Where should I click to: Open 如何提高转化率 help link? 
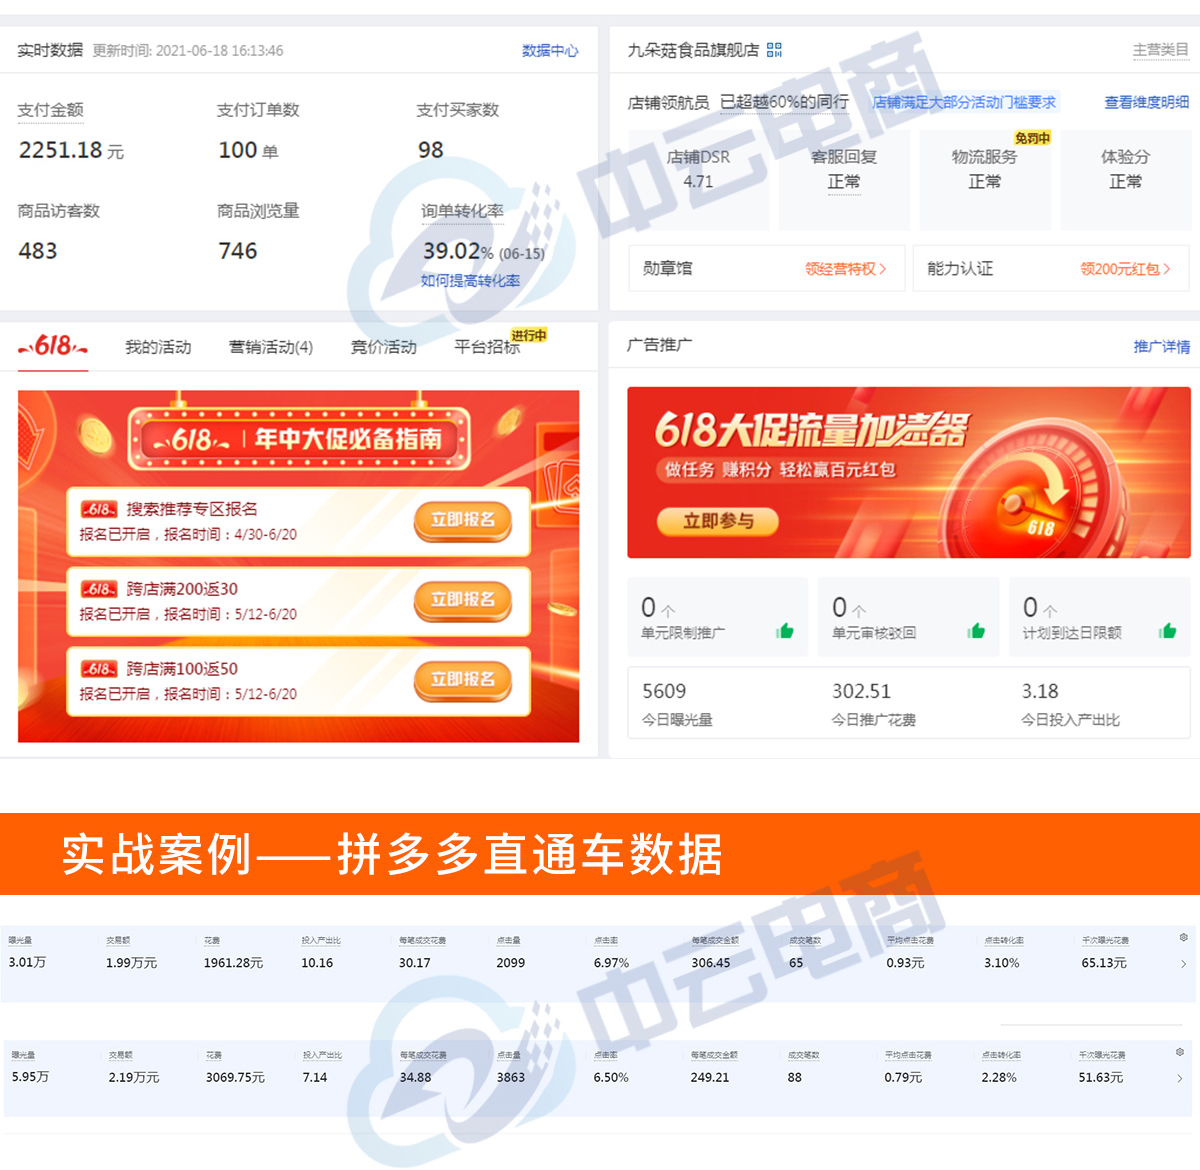tap(470, 281)
